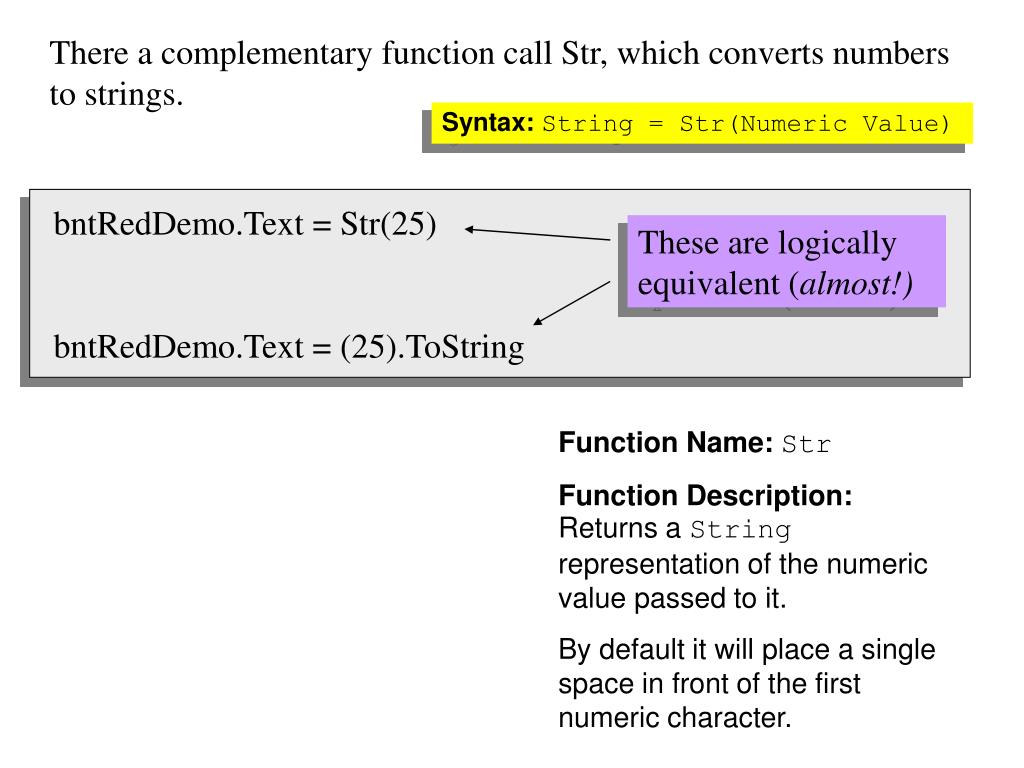This screenshot has width=1024, height=768.
Task: Click the lower arrow pointing to ToString line
Action: tap(572, 303)
